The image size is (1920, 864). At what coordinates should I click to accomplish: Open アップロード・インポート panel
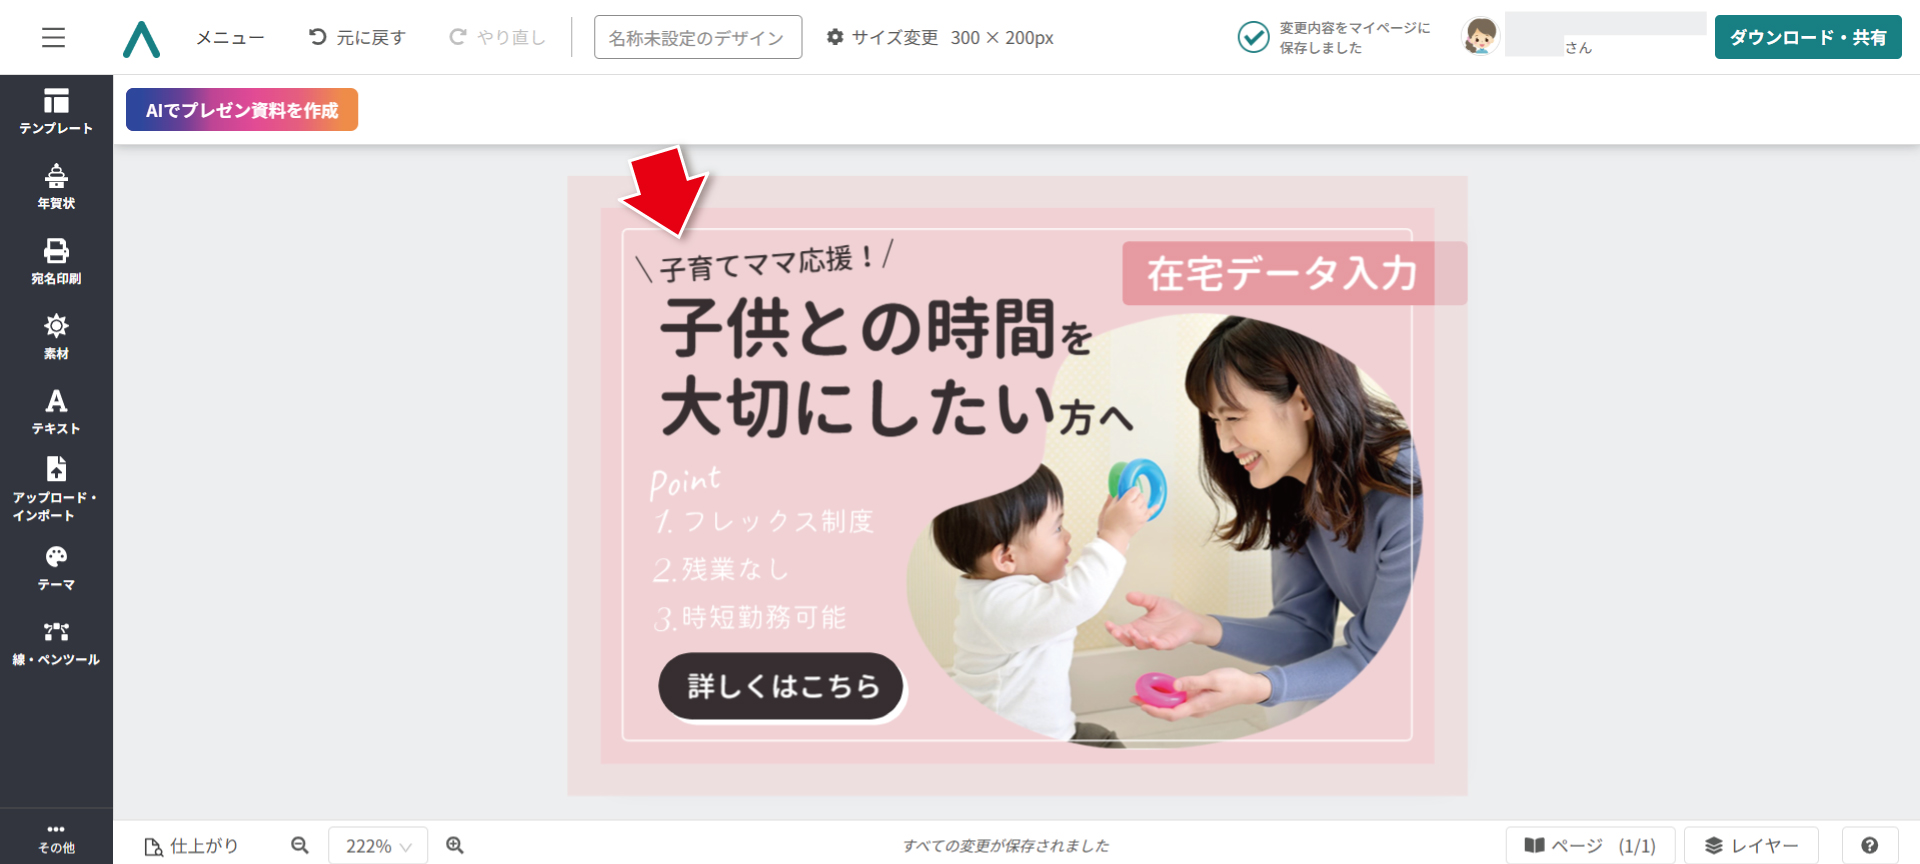tap(56, 489)
